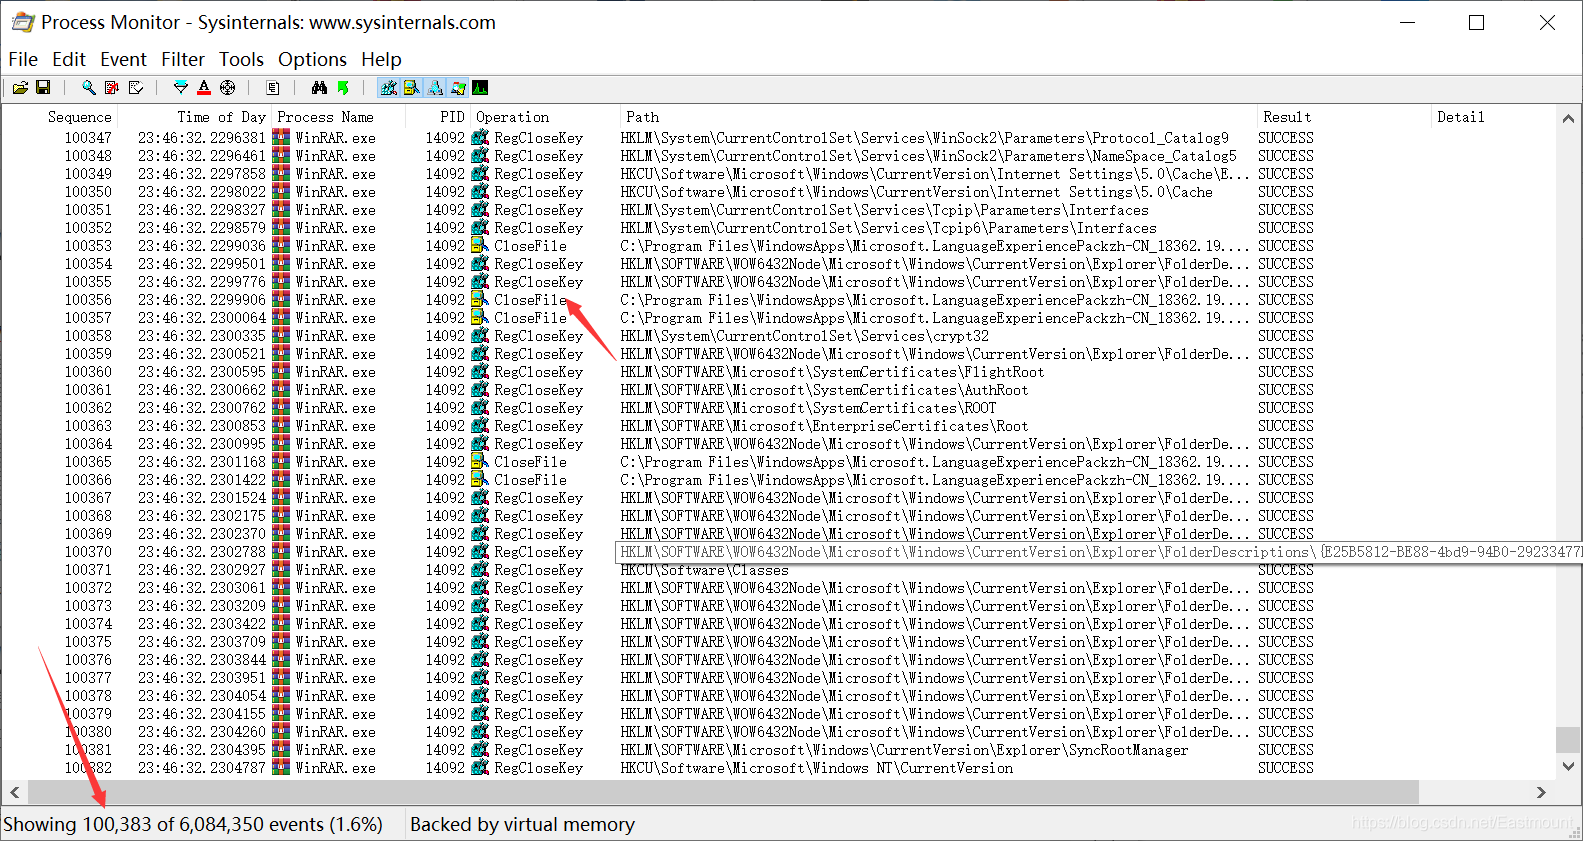The image size is (1583, 841).
Task: Open the Help menu
Action: click(x=381, y=59)
